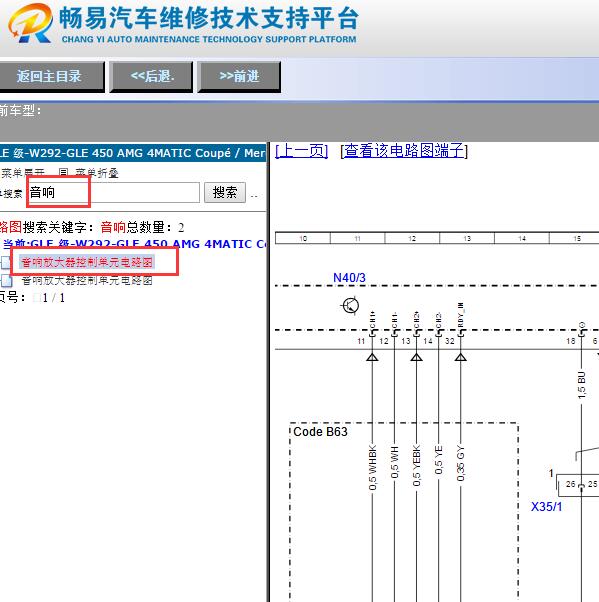Image resolution: width=599 pixels, height=602 pixels.
Task: Open the 查看该电路图端子 link
Action: click(404, 151)
